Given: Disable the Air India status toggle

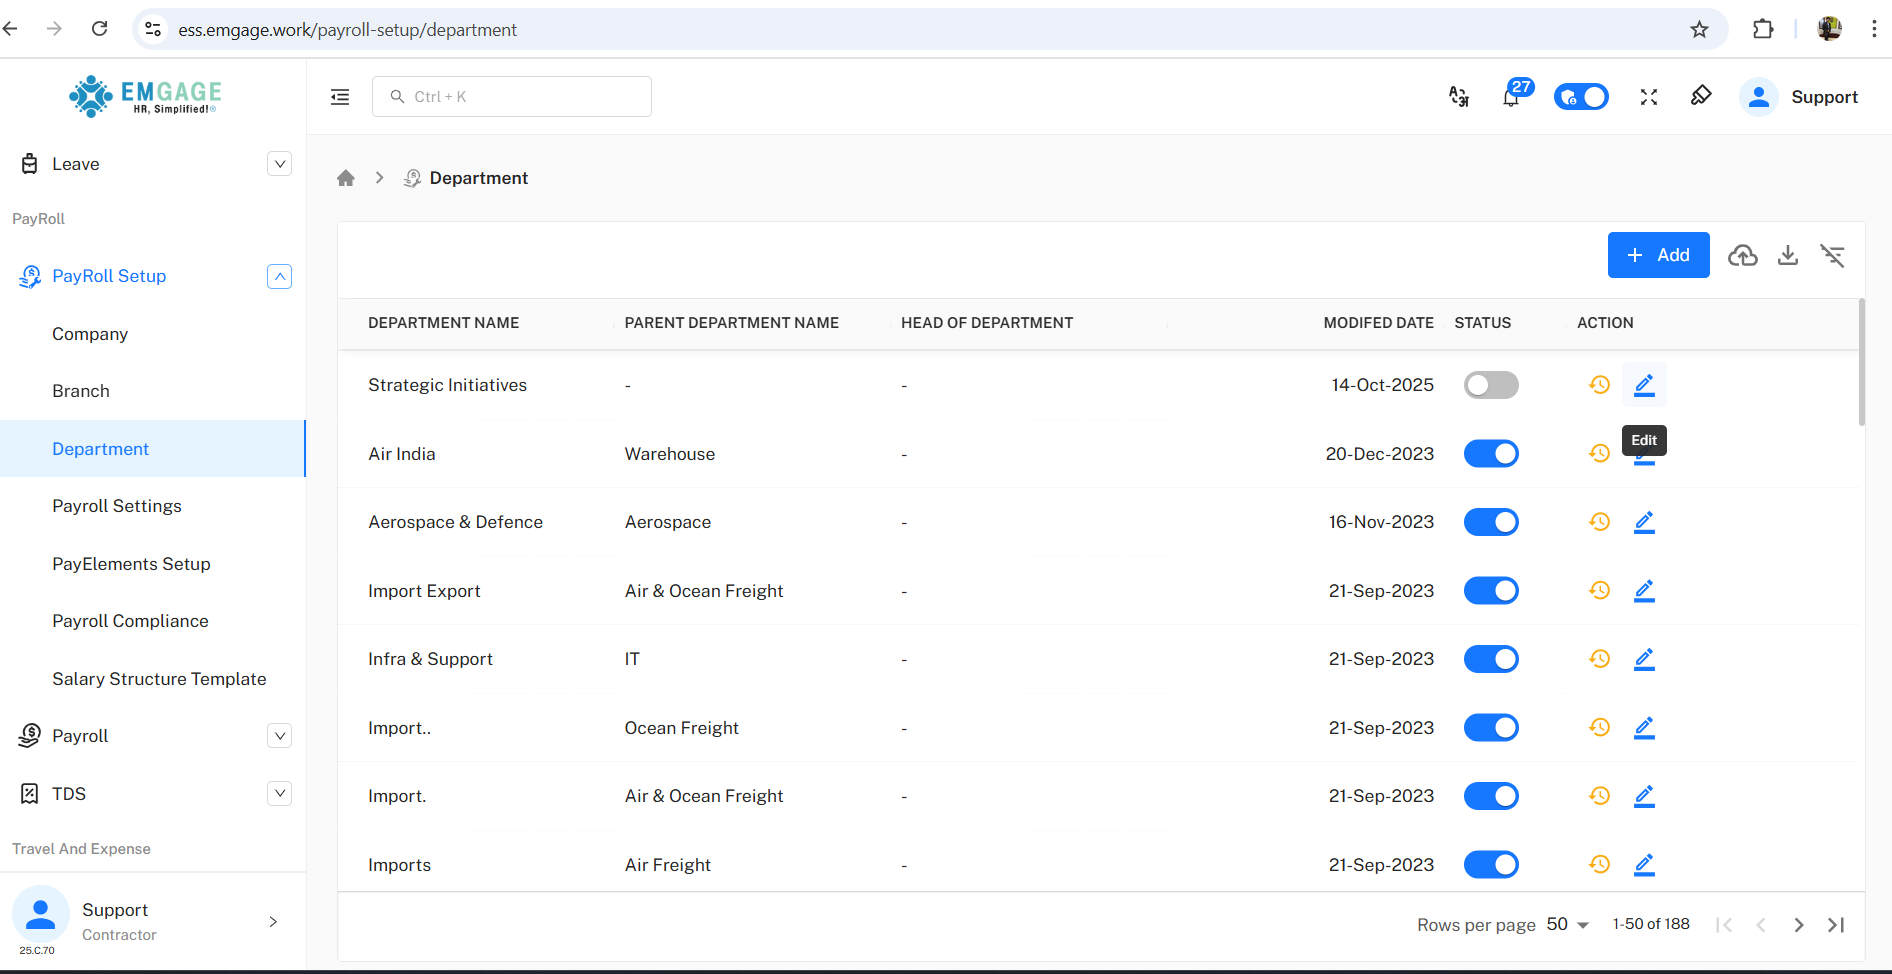Looking at the screenshot, I should [1491, 454].
